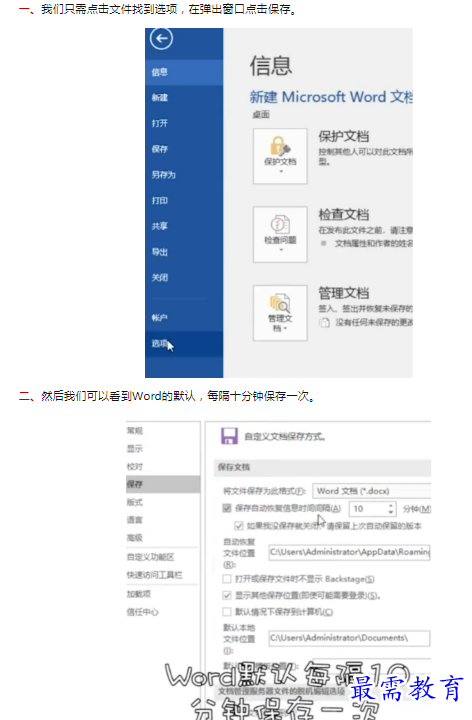The height and width of the screenshot is (720, 472).
Task: Open the 自定义功能区 options category
Action: point(163,557)
